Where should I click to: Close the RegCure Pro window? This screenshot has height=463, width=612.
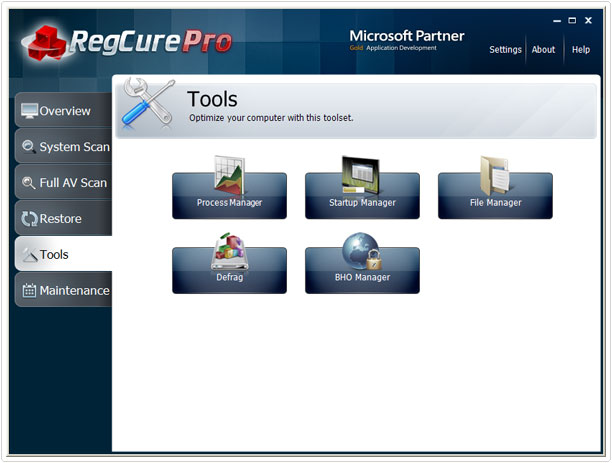pyautogui.click(x=588, y=21)
